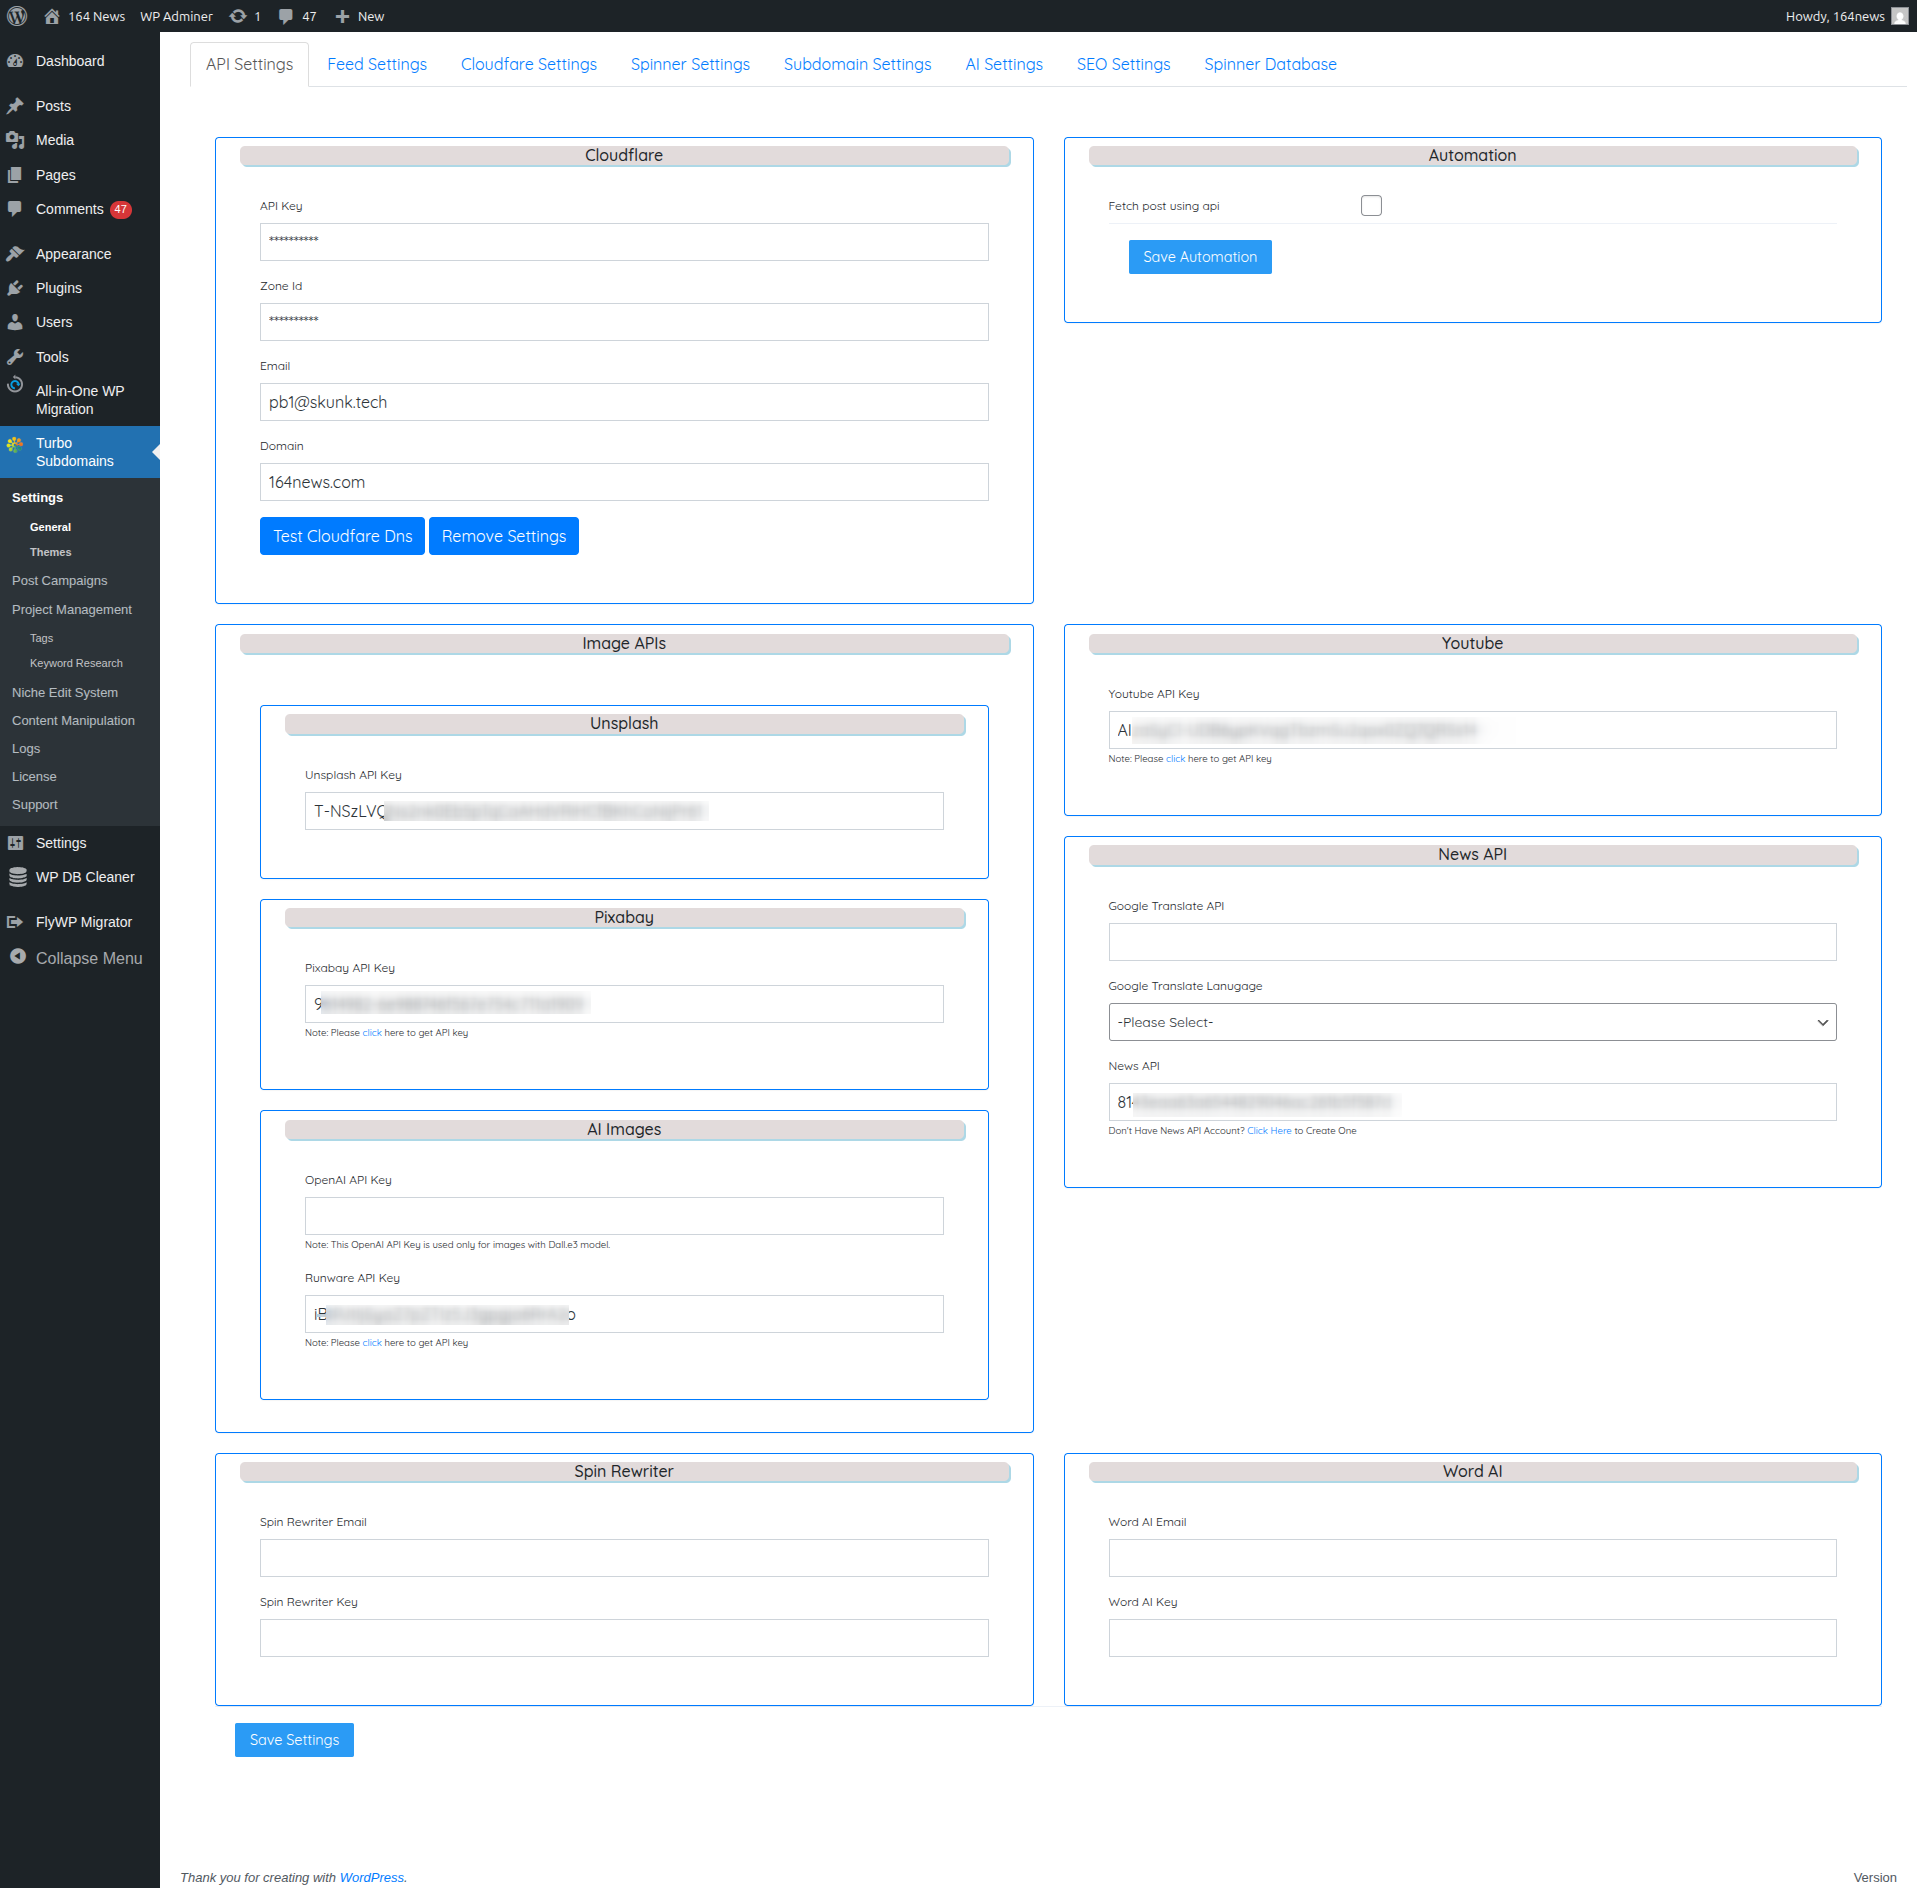Open the Media library icon
This screenshot has width=1917, height=1888.
(x=16, y=140)
